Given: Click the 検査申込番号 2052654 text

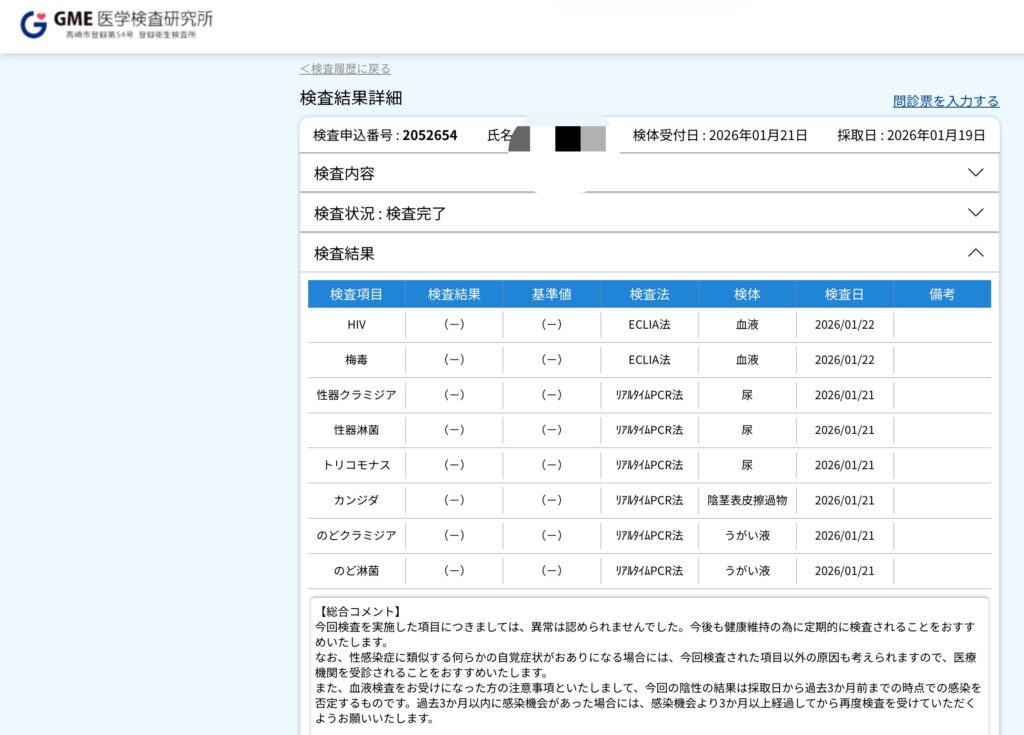Looking at the screenshot, I should [385, 135].
